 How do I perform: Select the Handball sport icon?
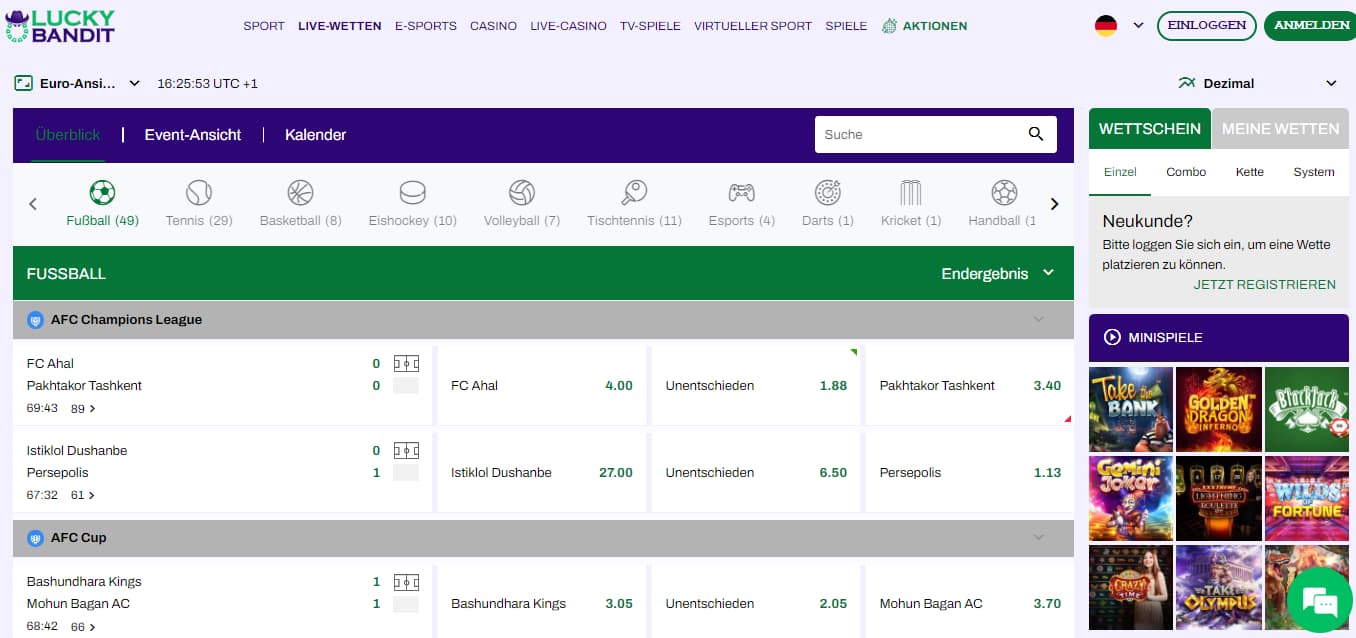coord(1004,192)
